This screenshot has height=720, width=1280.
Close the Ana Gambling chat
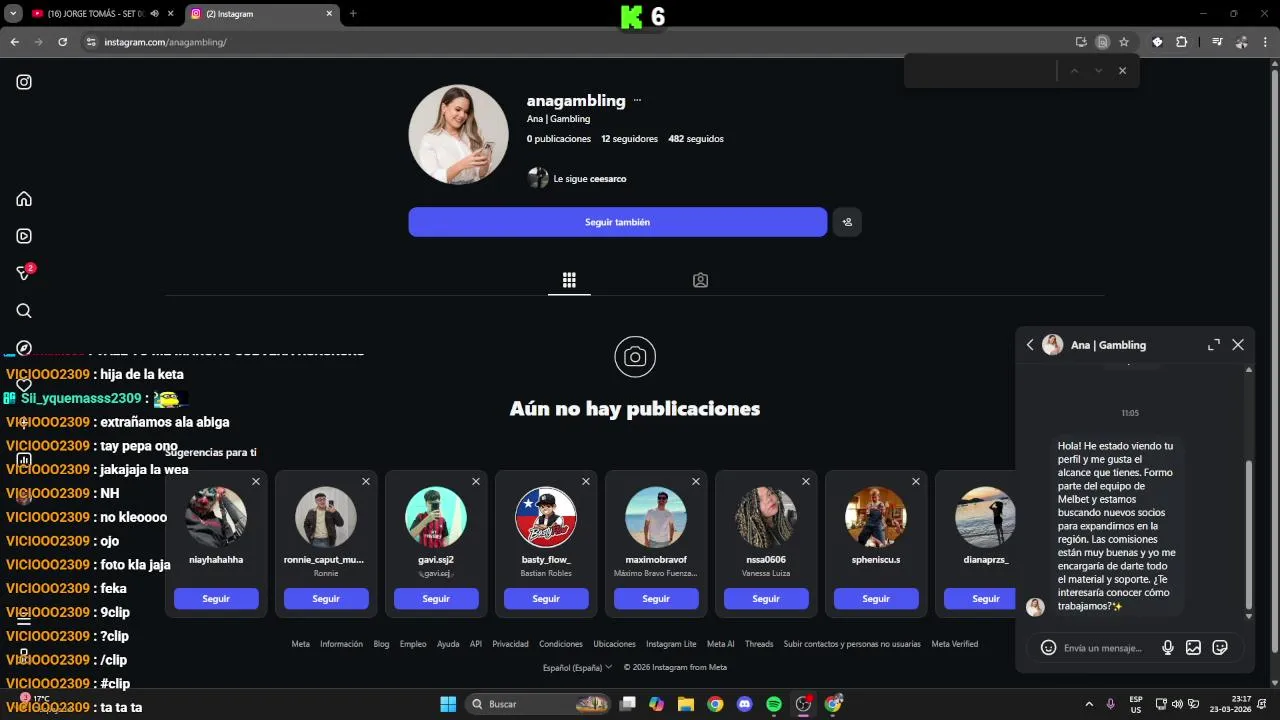tap(1238, 345)
